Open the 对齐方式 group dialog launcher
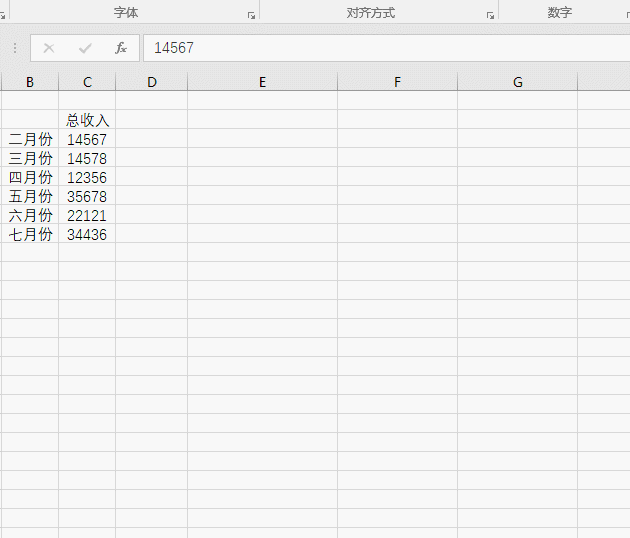This screenshot has height=538, width=630. (x=490, y=15)
